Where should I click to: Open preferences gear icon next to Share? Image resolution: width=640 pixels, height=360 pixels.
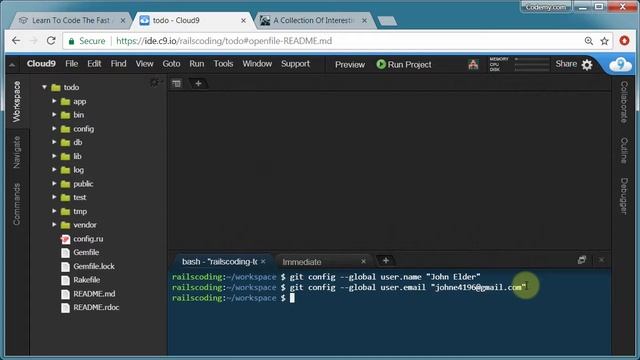point(587,64)
